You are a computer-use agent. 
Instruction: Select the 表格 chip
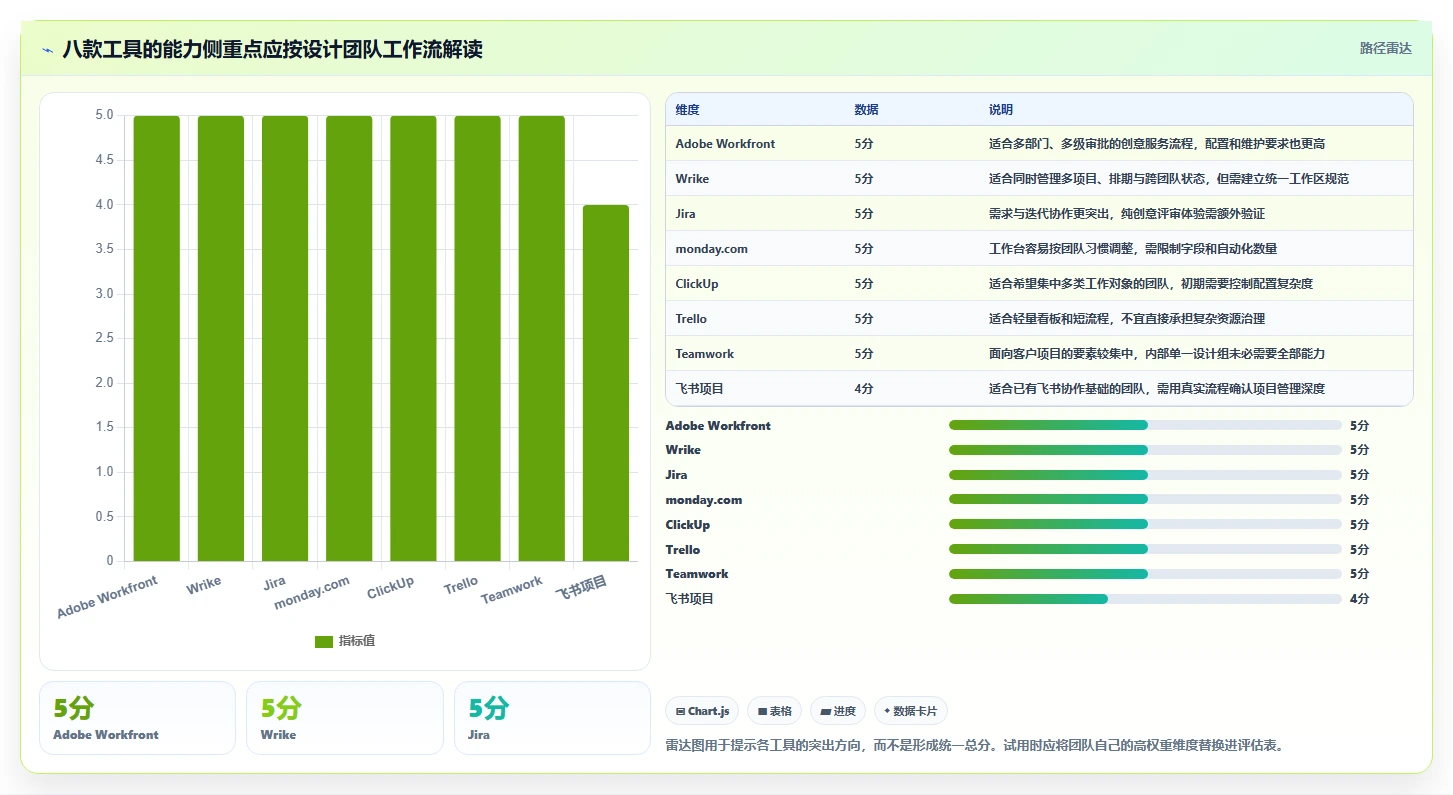(774, 711)
